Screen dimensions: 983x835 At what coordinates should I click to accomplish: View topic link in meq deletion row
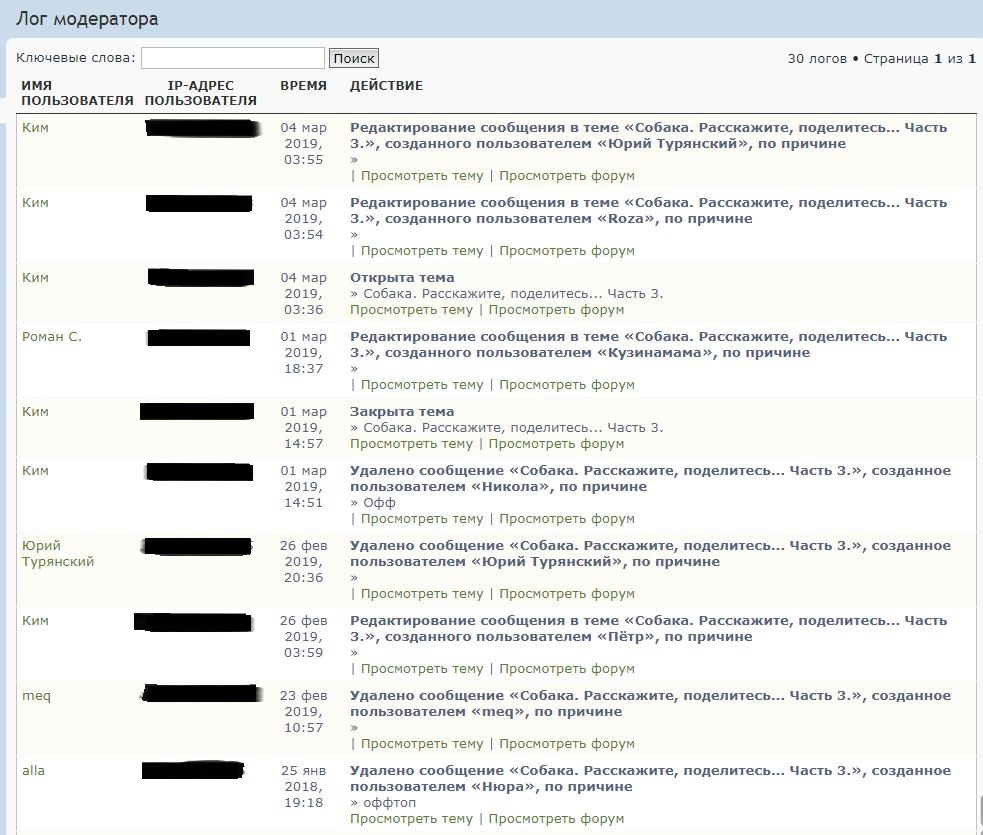click(422, 744)
